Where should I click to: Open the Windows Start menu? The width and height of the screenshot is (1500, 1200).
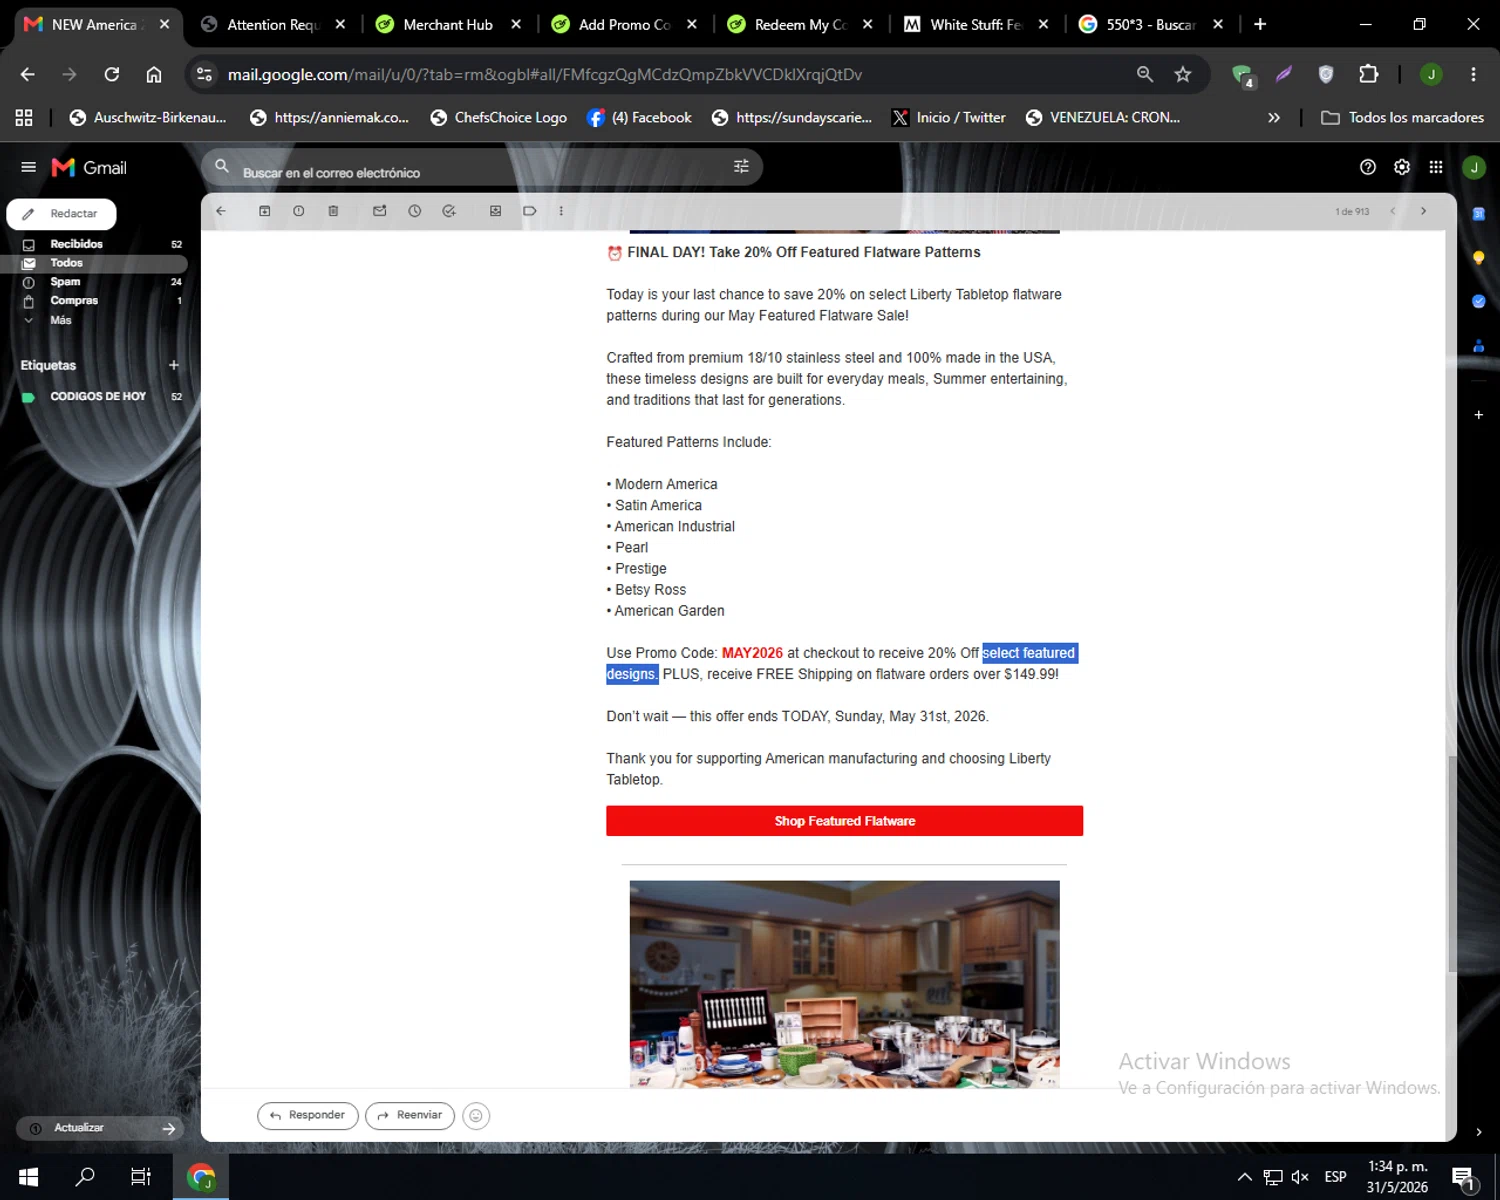pos(28,1177)
